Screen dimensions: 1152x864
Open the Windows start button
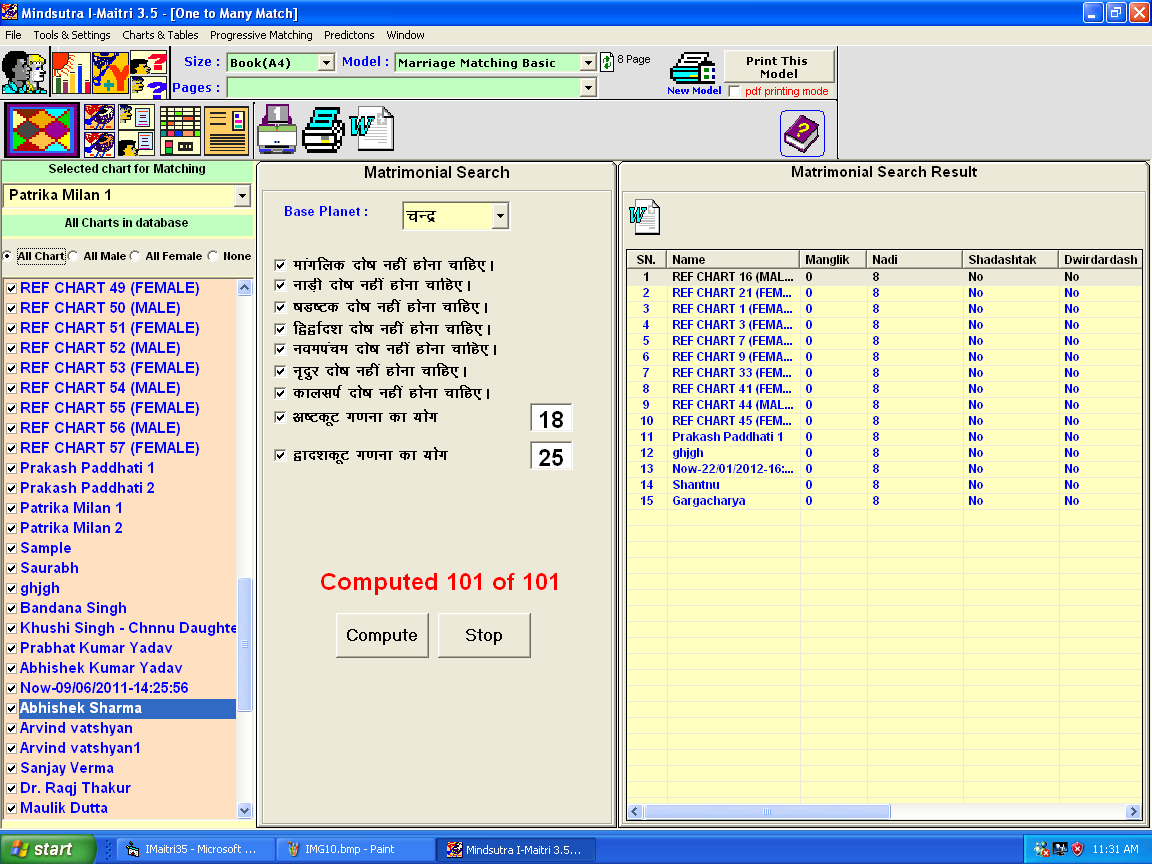pyautogui.click(x=48, y=849)
